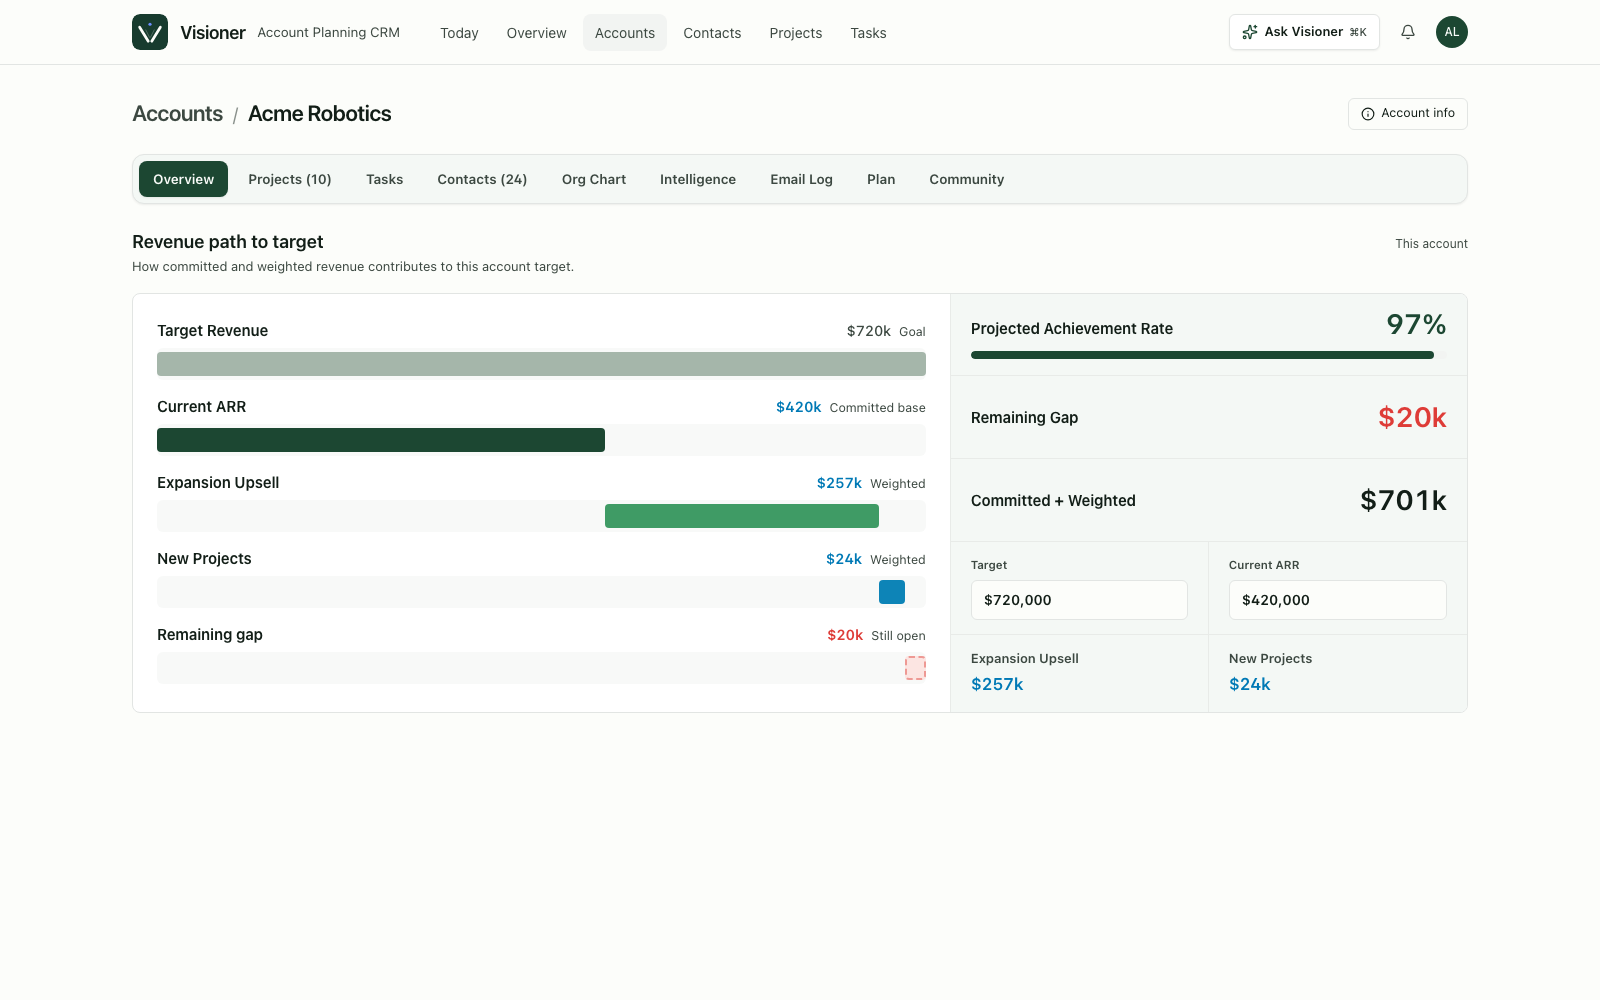Switch to the account Tasks tab
The image size is (1600, 1000).
385,179
